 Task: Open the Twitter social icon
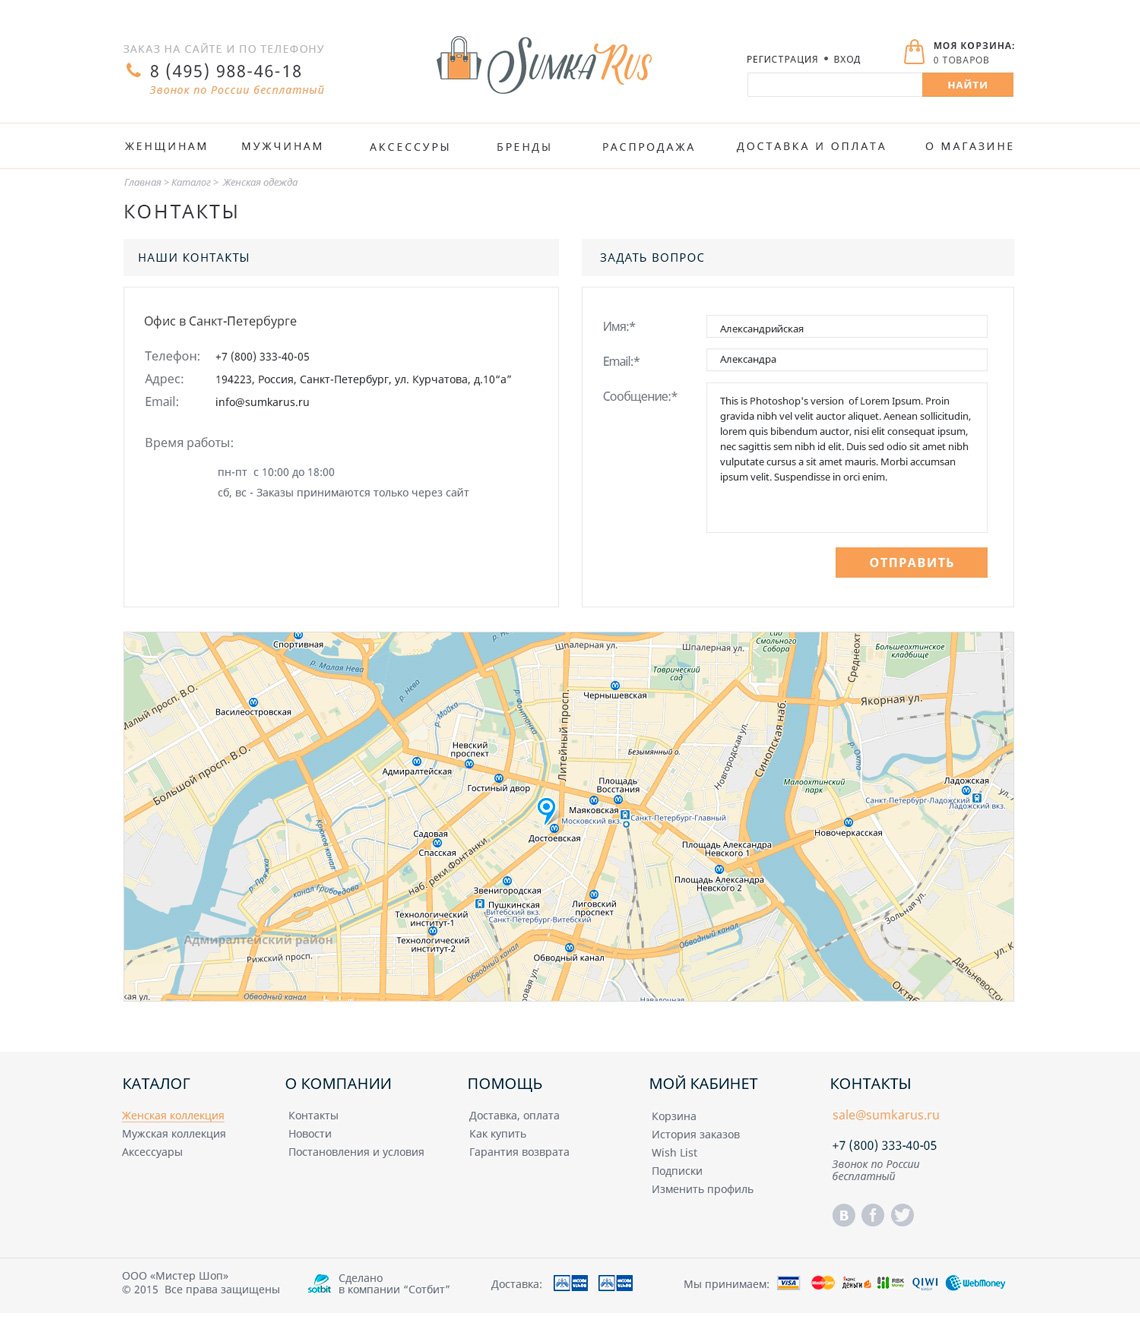coord(902,1215)
